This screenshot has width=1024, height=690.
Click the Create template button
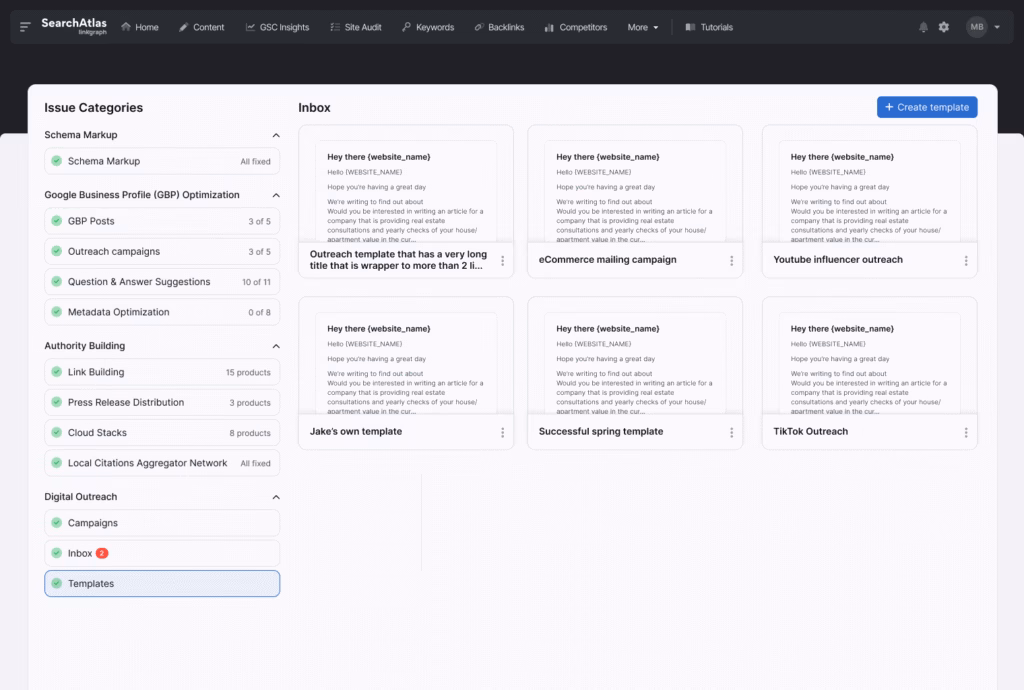(927, 107)
